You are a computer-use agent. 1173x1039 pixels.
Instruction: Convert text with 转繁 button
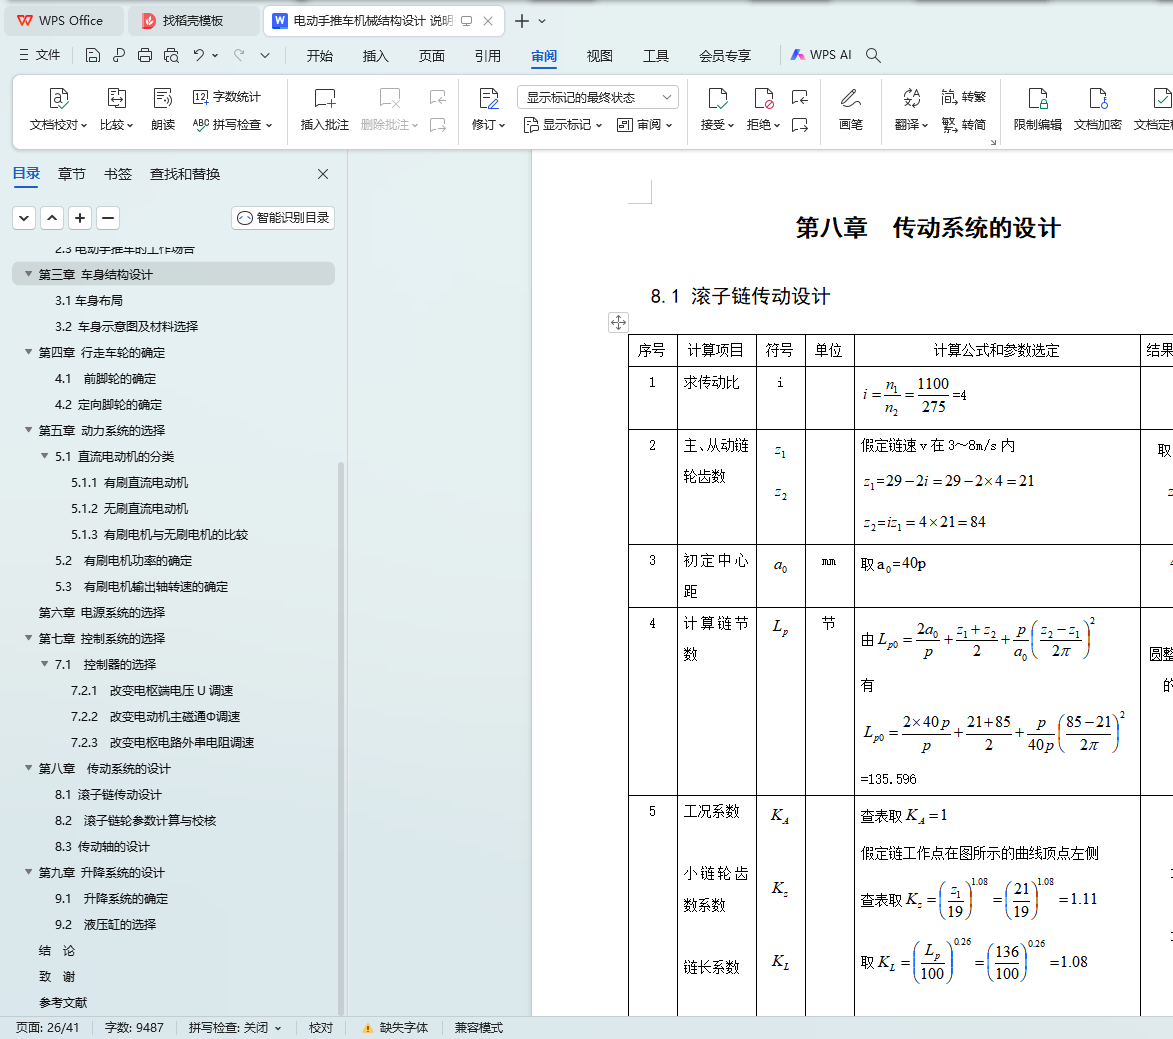click(964, 97)
